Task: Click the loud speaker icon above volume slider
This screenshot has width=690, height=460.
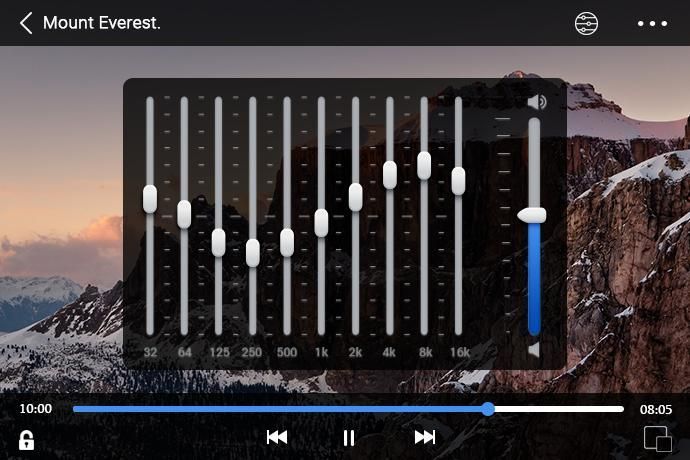Action: (x=537, y=102)
